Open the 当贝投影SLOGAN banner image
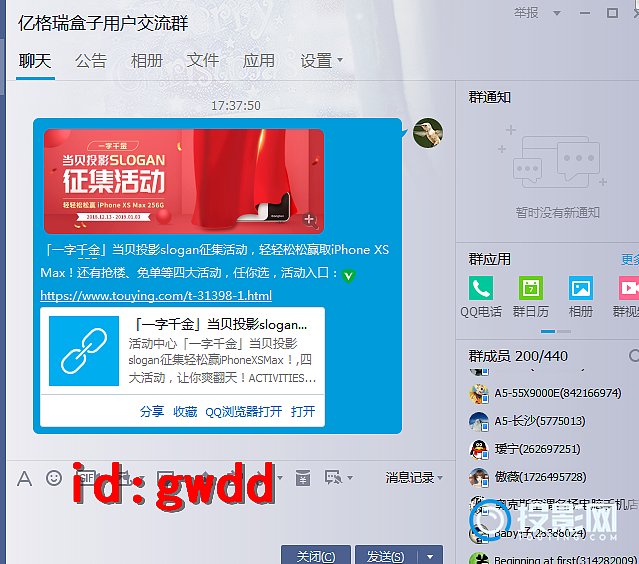639x564 pixels. 184,181
